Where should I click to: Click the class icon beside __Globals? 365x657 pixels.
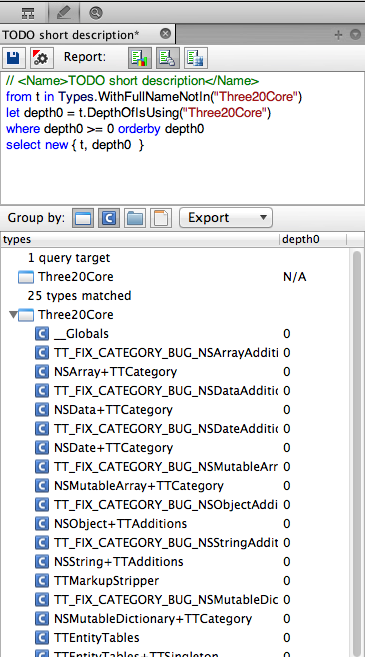(41, 334)
